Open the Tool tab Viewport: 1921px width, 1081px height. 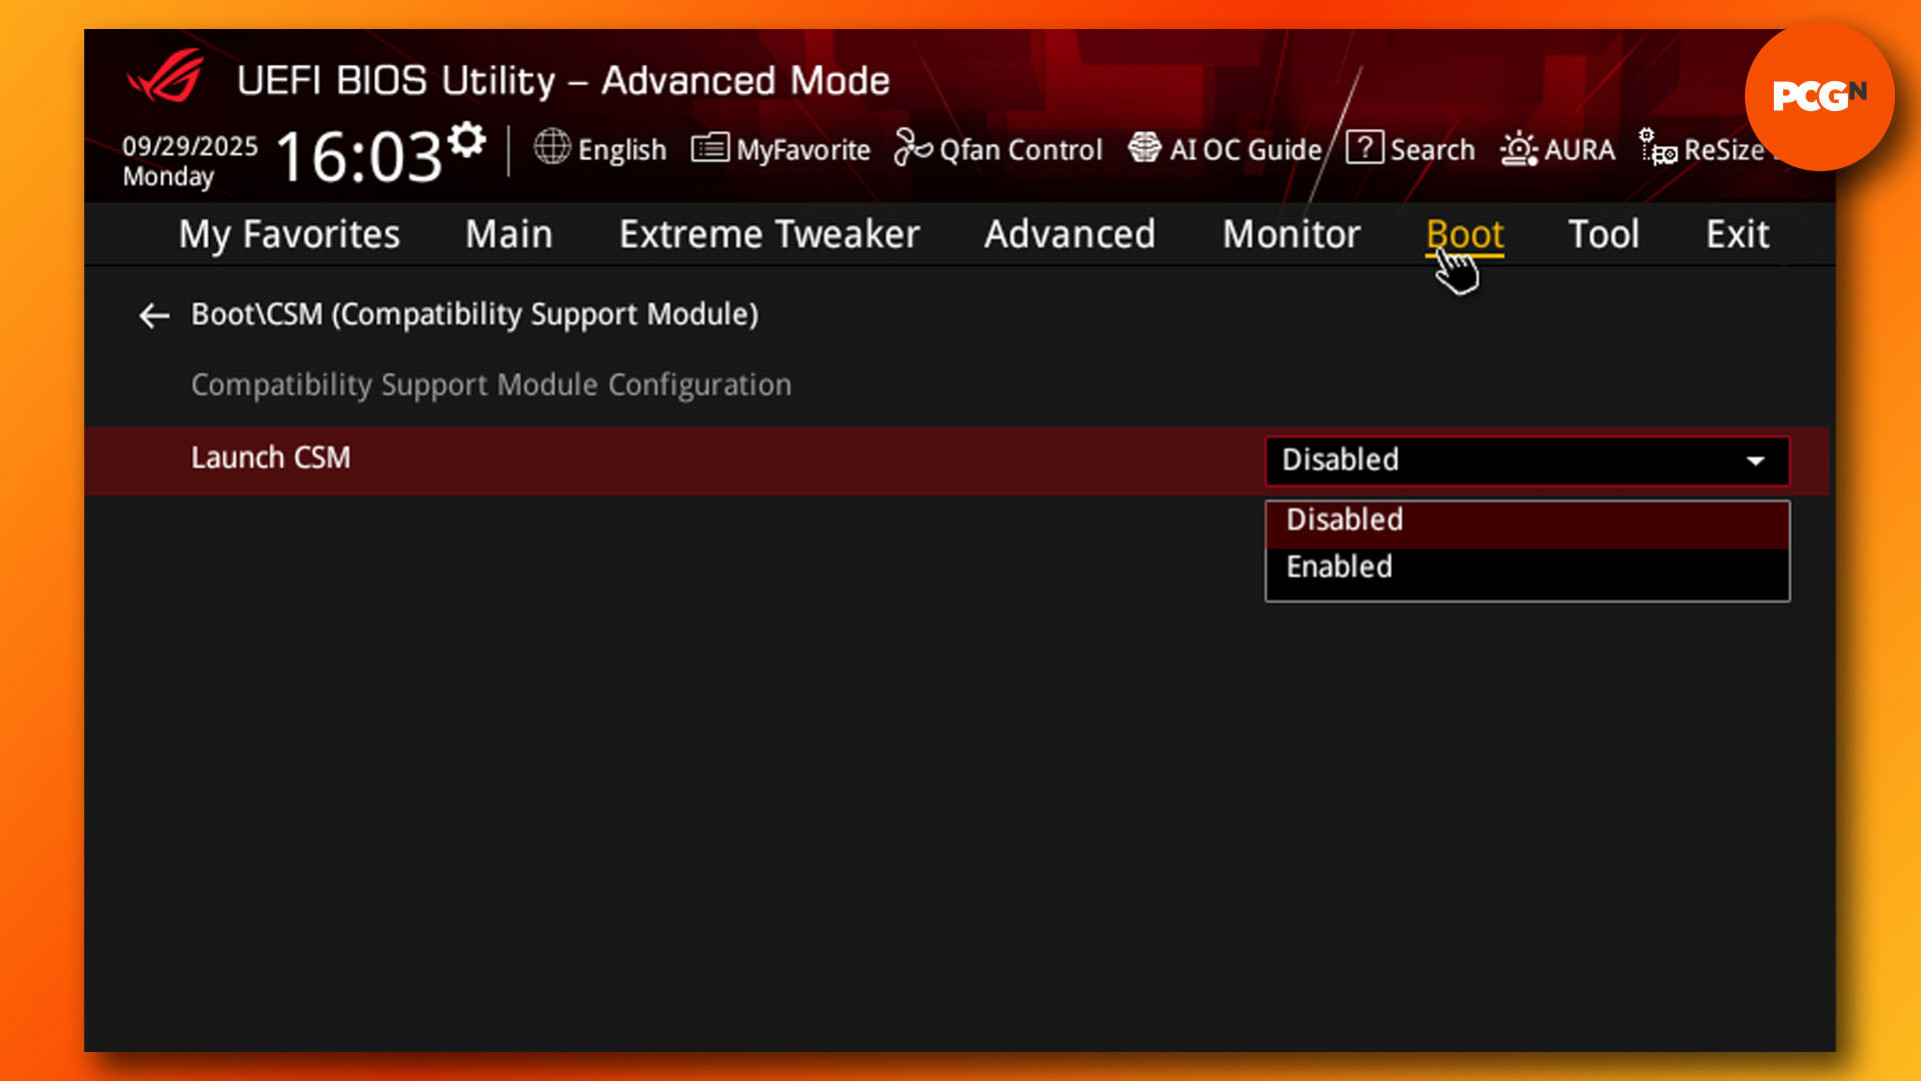point(1604,234)
